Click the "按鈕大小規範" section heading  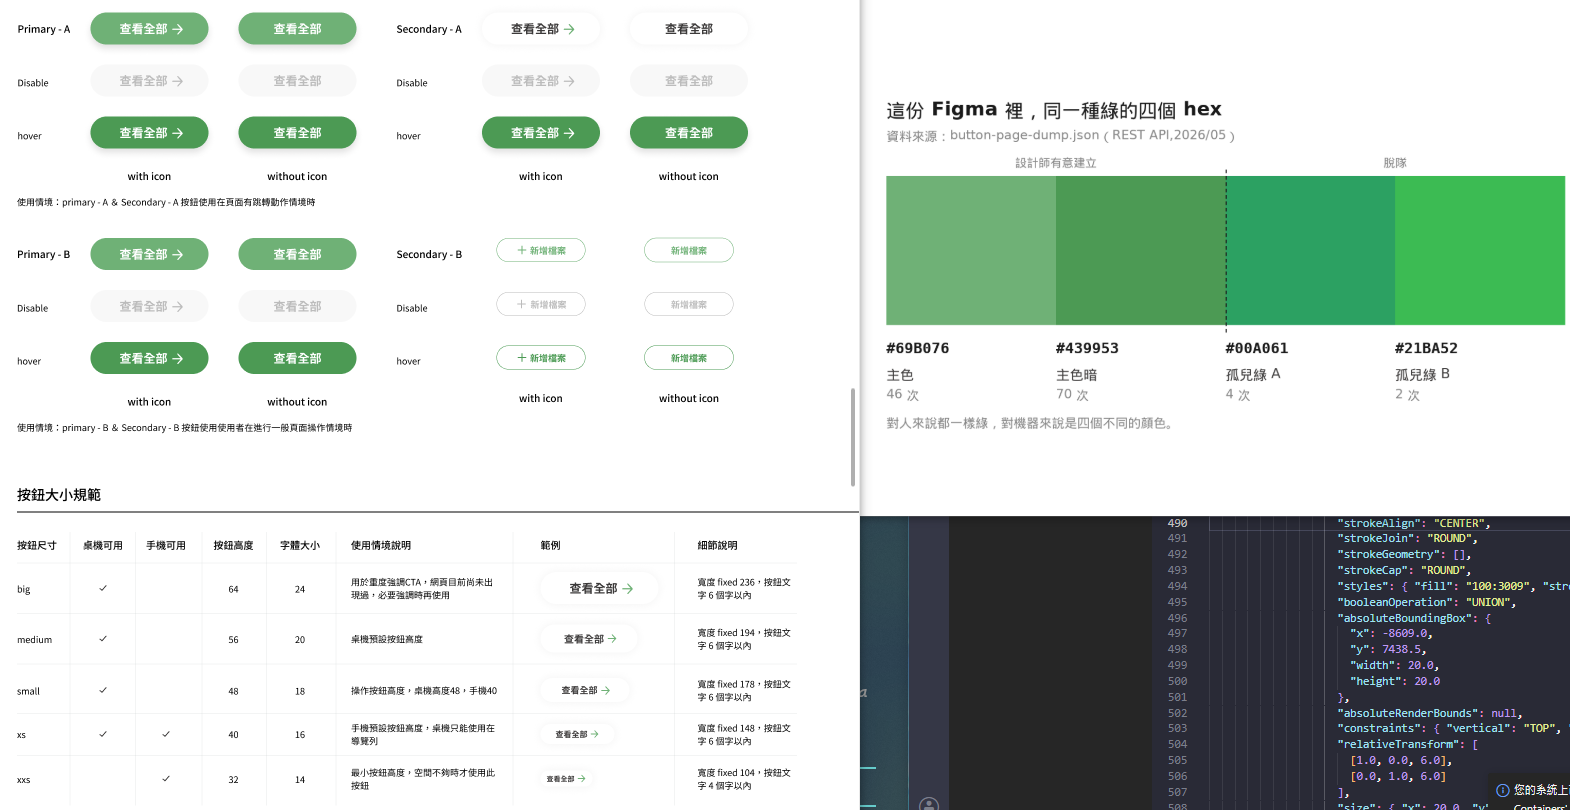coord(59,495)
